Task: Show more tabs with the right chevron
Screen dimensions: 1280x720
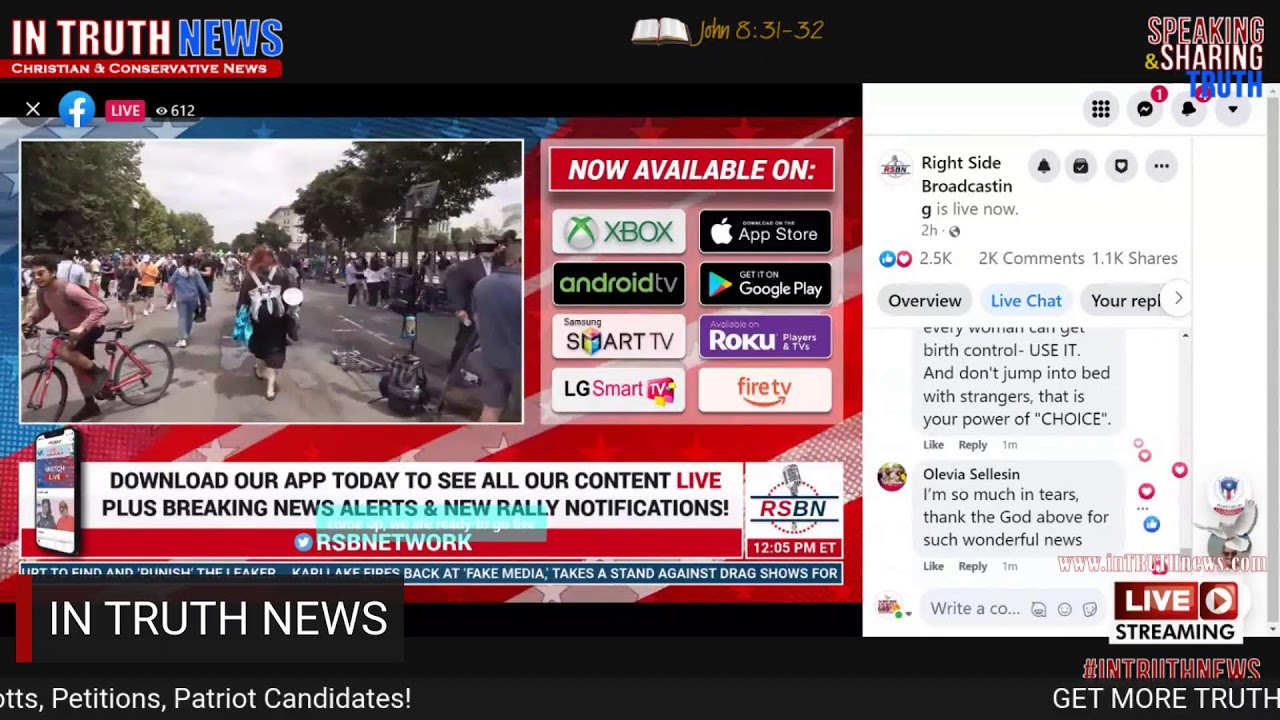Action: [1178, 298]
